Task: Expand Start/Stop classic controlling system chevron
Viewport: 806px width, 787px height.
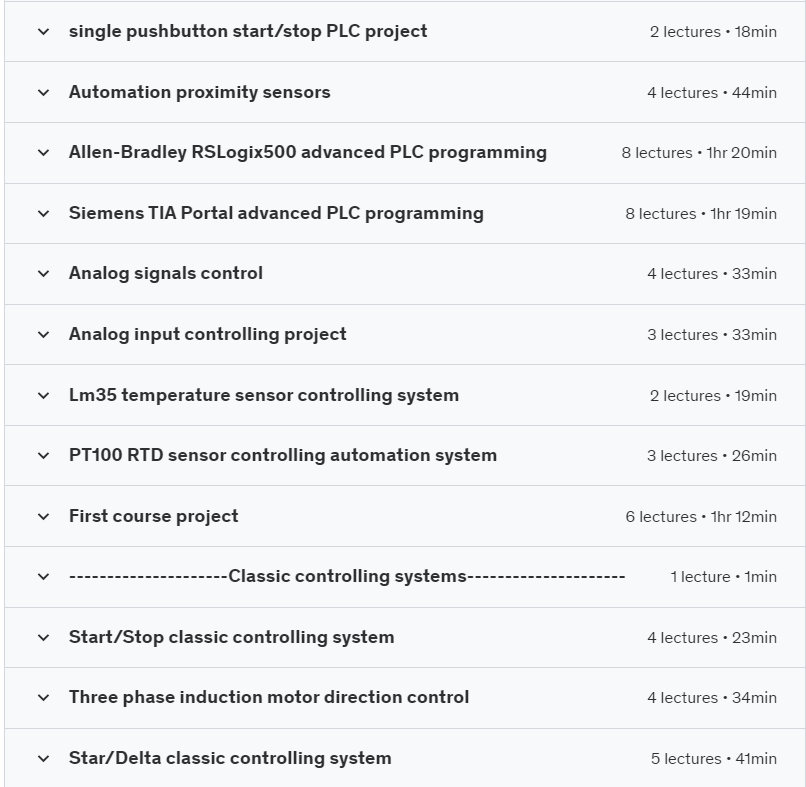Action: pos(43,638)
